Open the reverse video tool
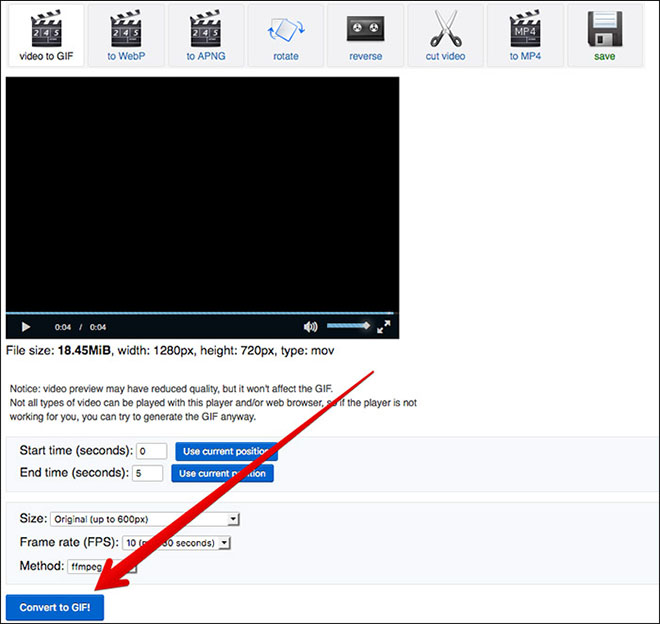Screen dimensions: 660x624 (x=365, y=35)
